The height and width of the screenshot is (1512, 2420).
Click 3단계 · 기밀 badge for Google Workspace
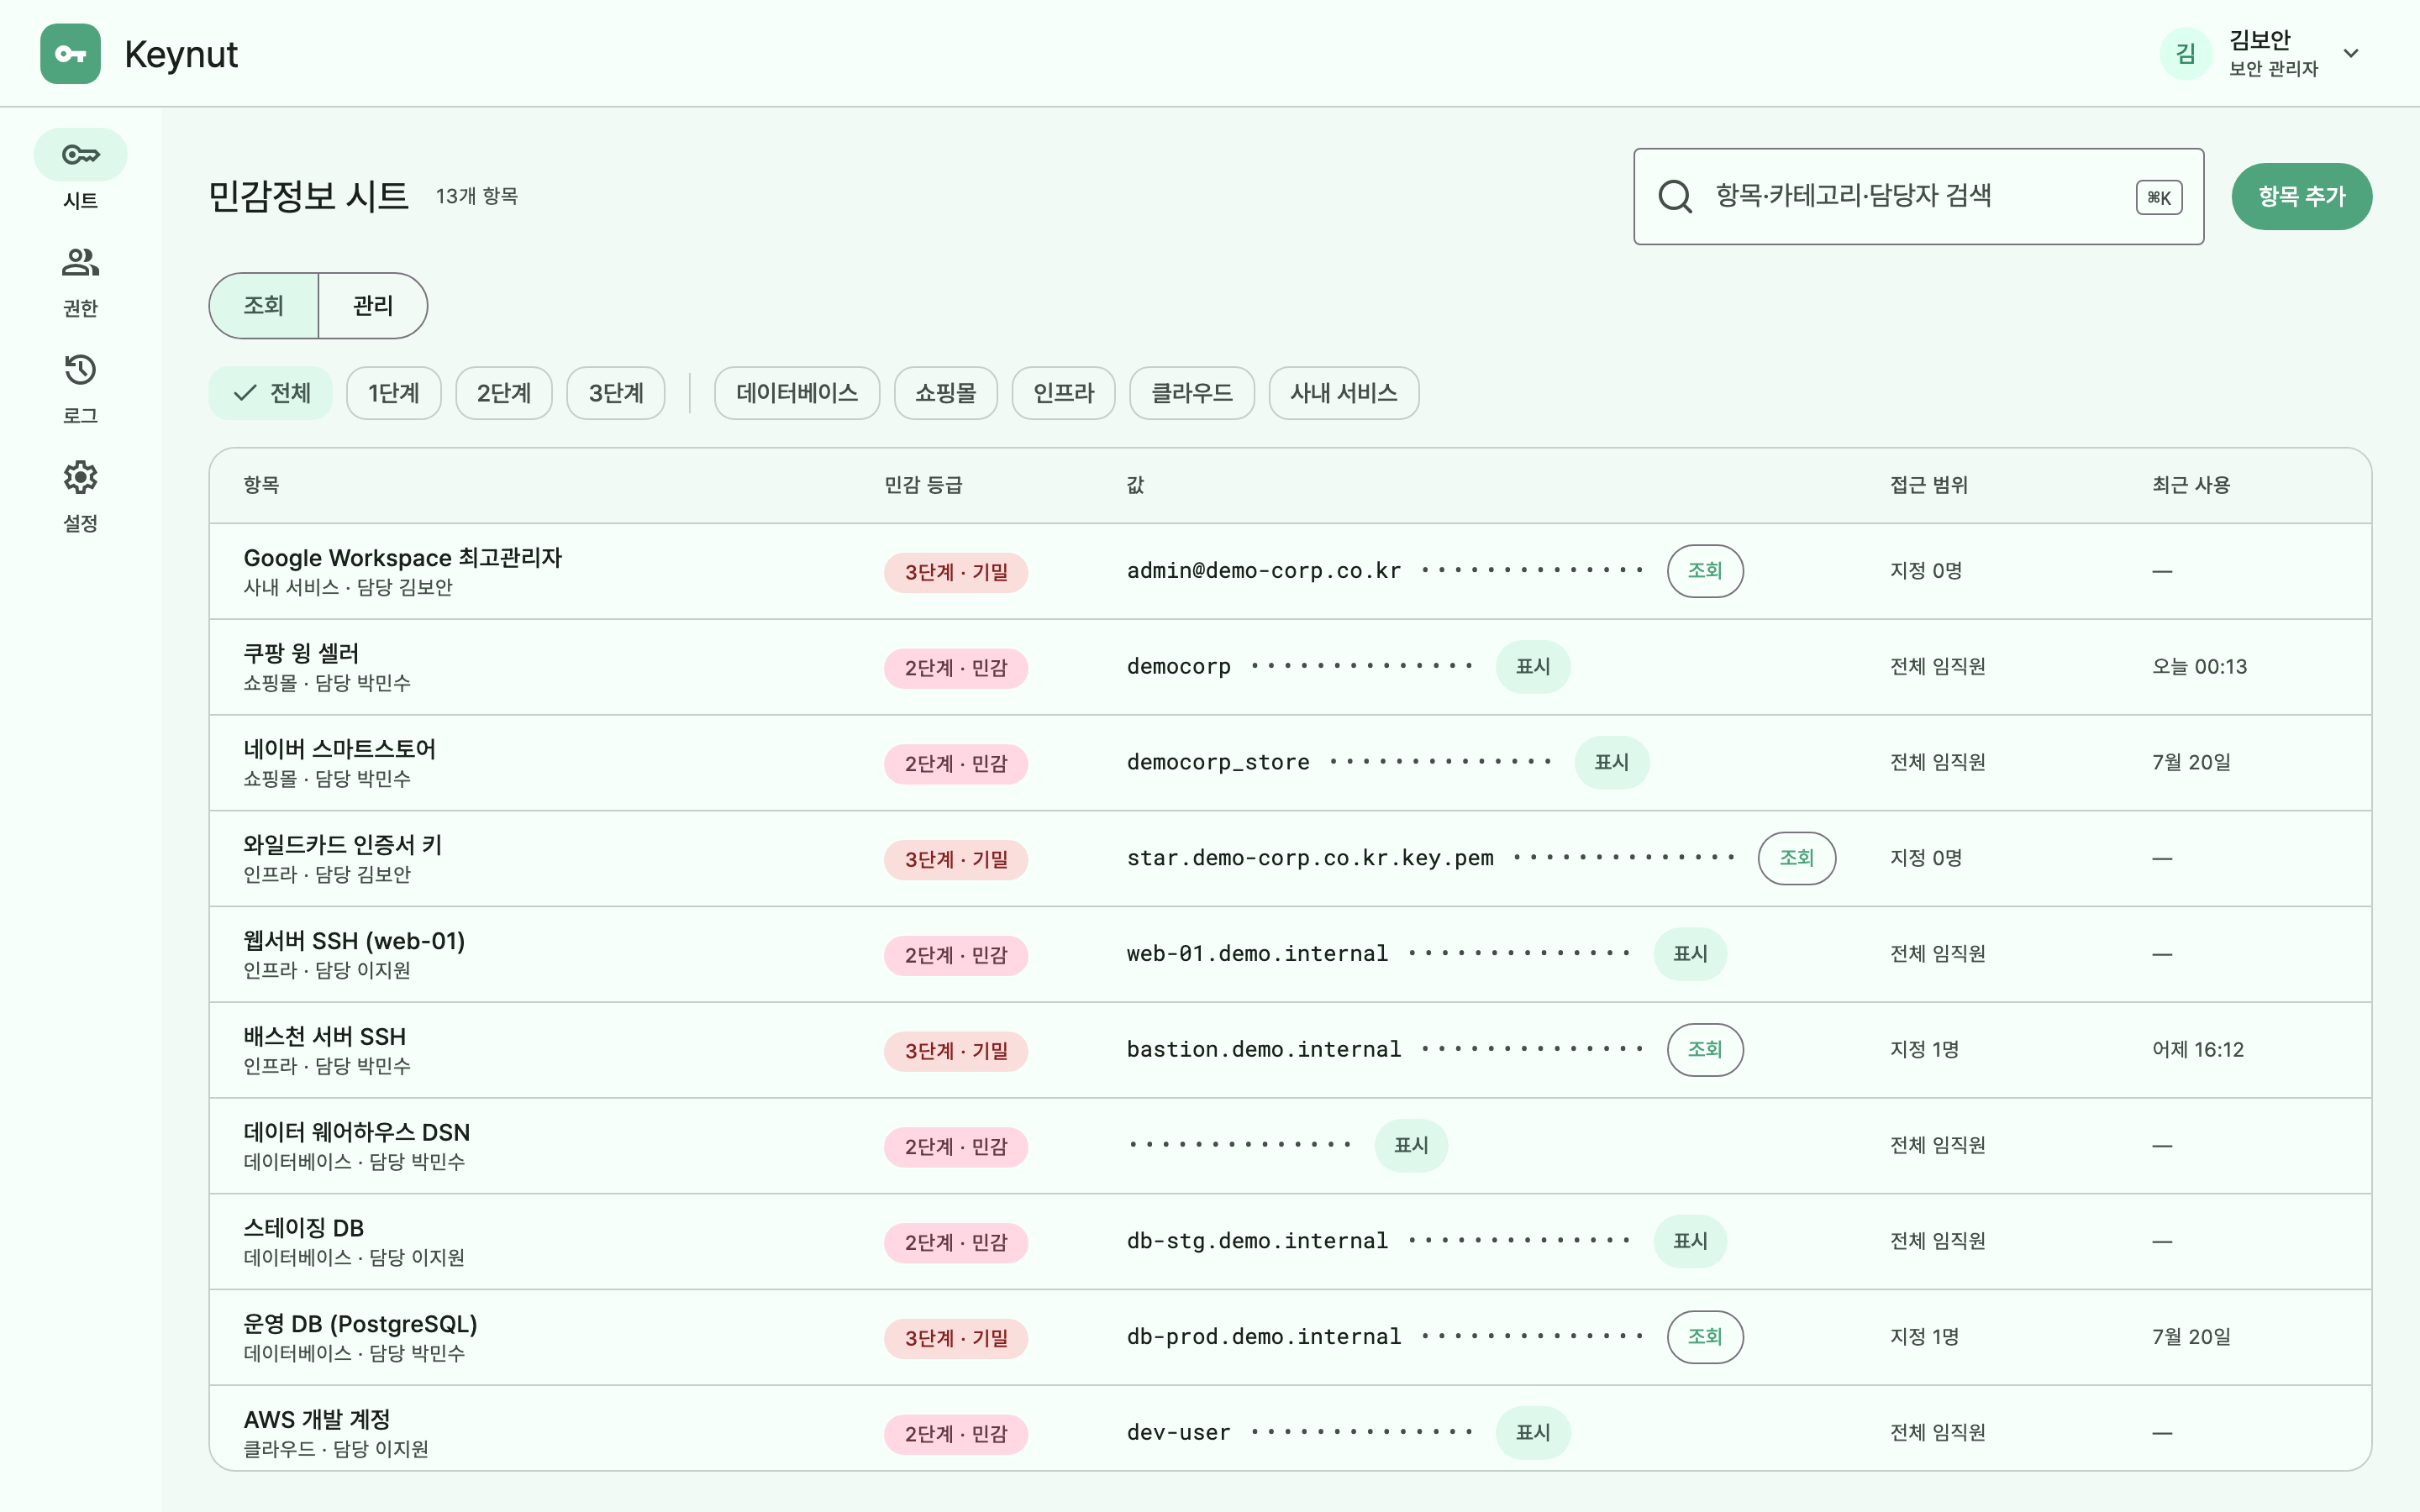[956, 573]
